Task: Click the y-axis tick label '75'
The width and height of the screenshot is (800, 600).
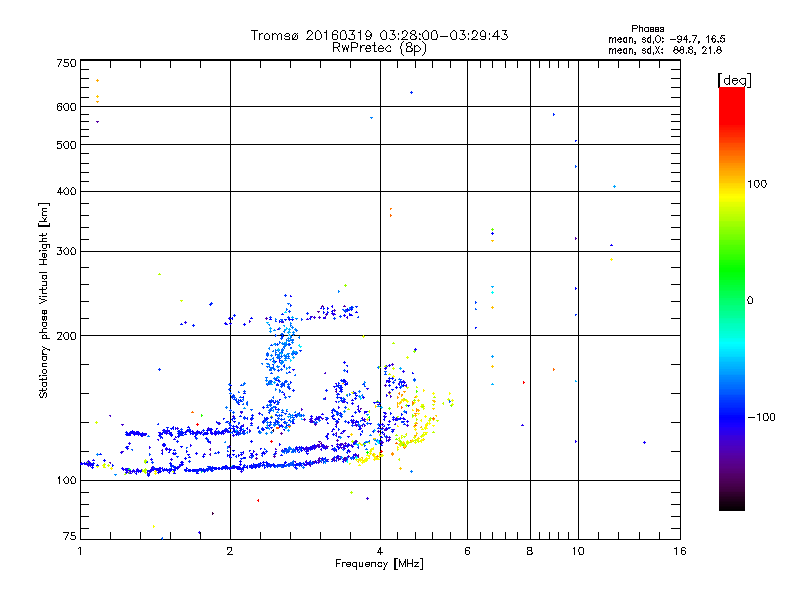Action: 70,536
